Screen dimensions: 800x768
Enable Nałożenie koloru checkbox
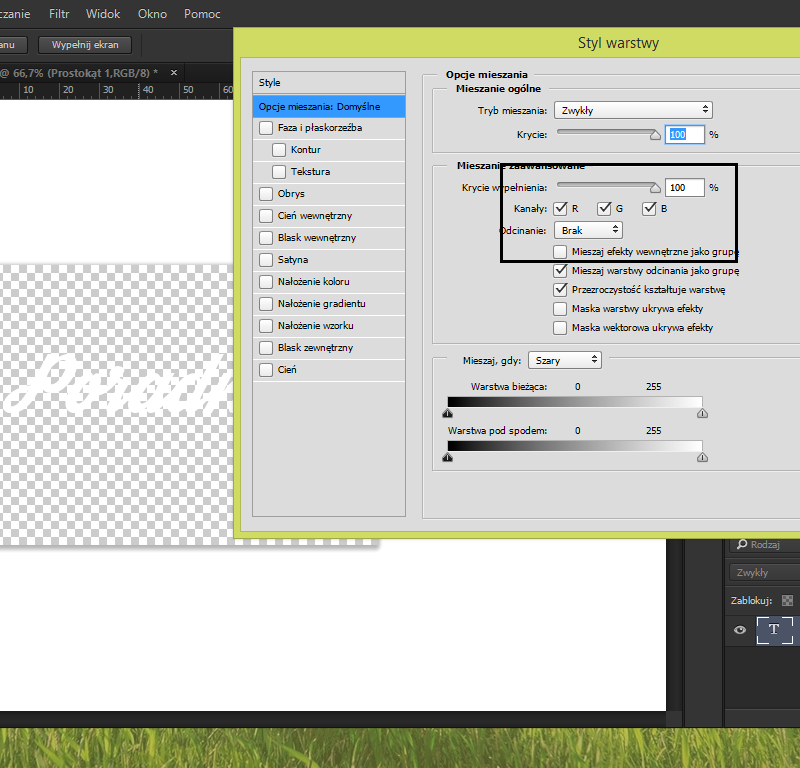[266, 281]
